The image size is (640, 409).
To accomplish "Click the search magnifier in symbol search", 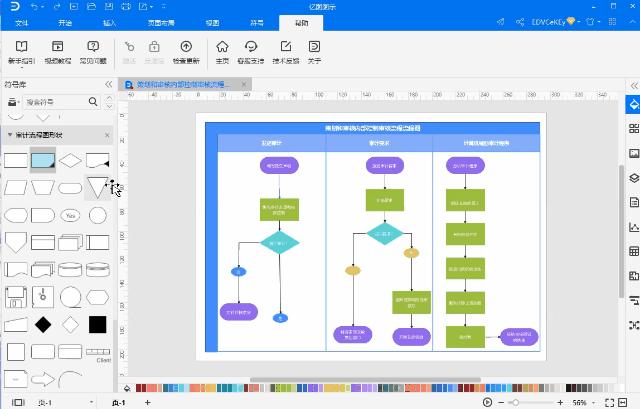I will point(93,101).
